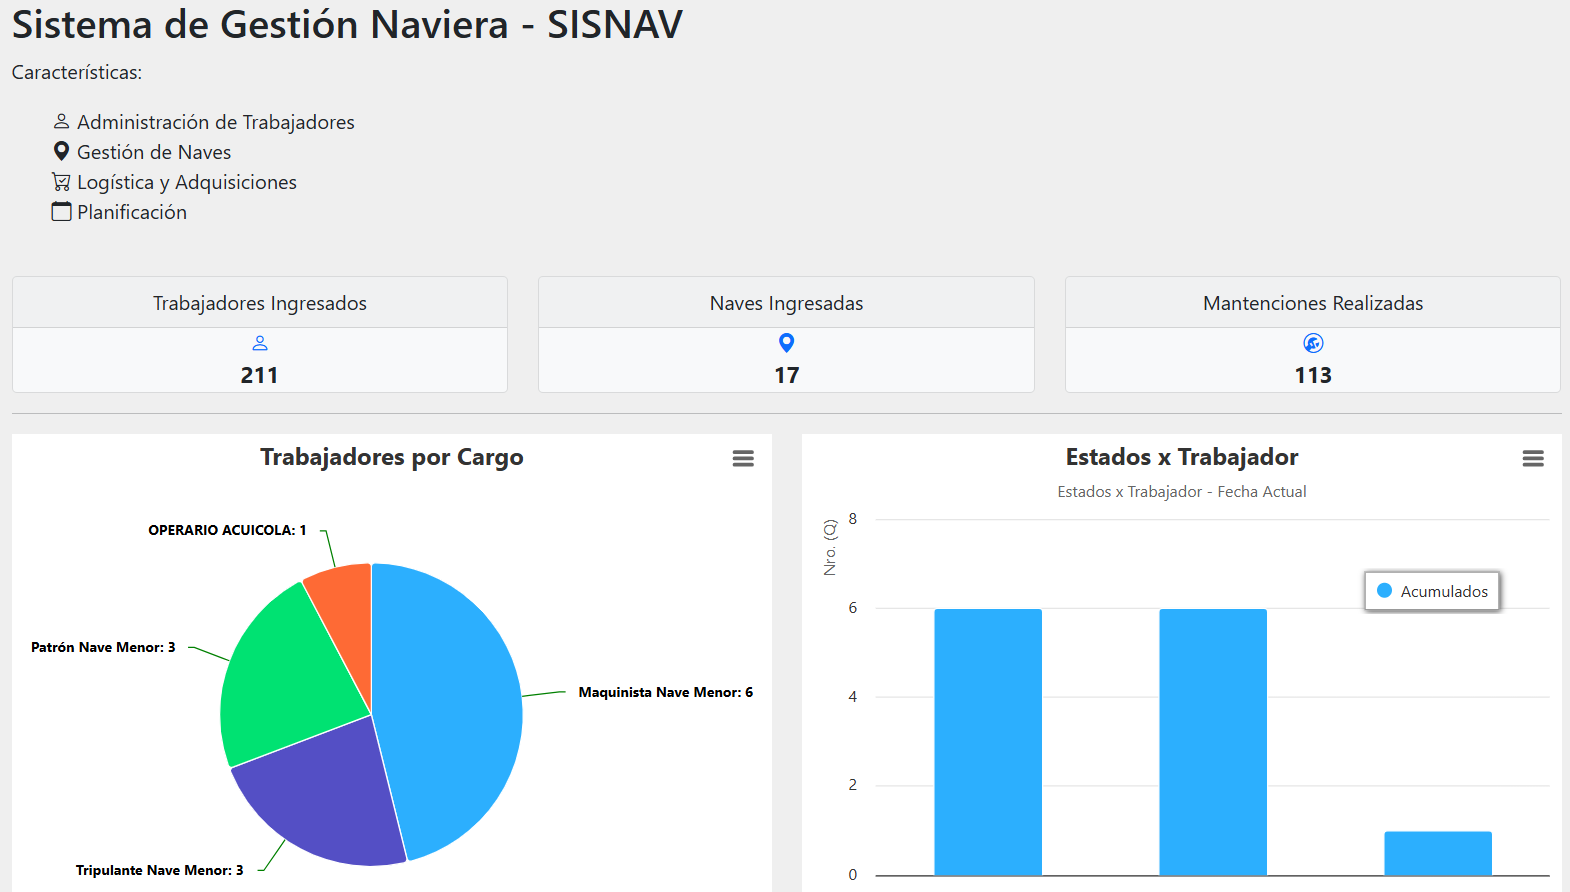
Task: Click the Naves Ingresadas card header
Action: click(786, 303)
